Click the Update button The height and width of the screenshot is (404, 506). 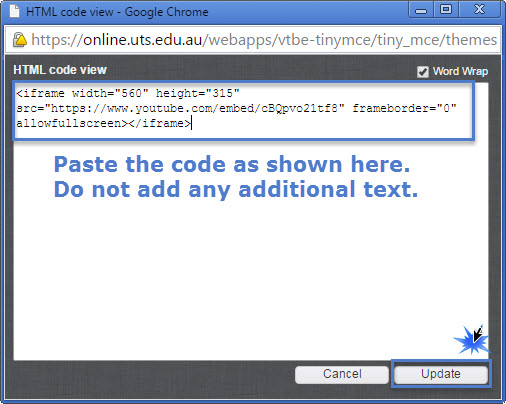pyautogui.click(x=441, y=374)
